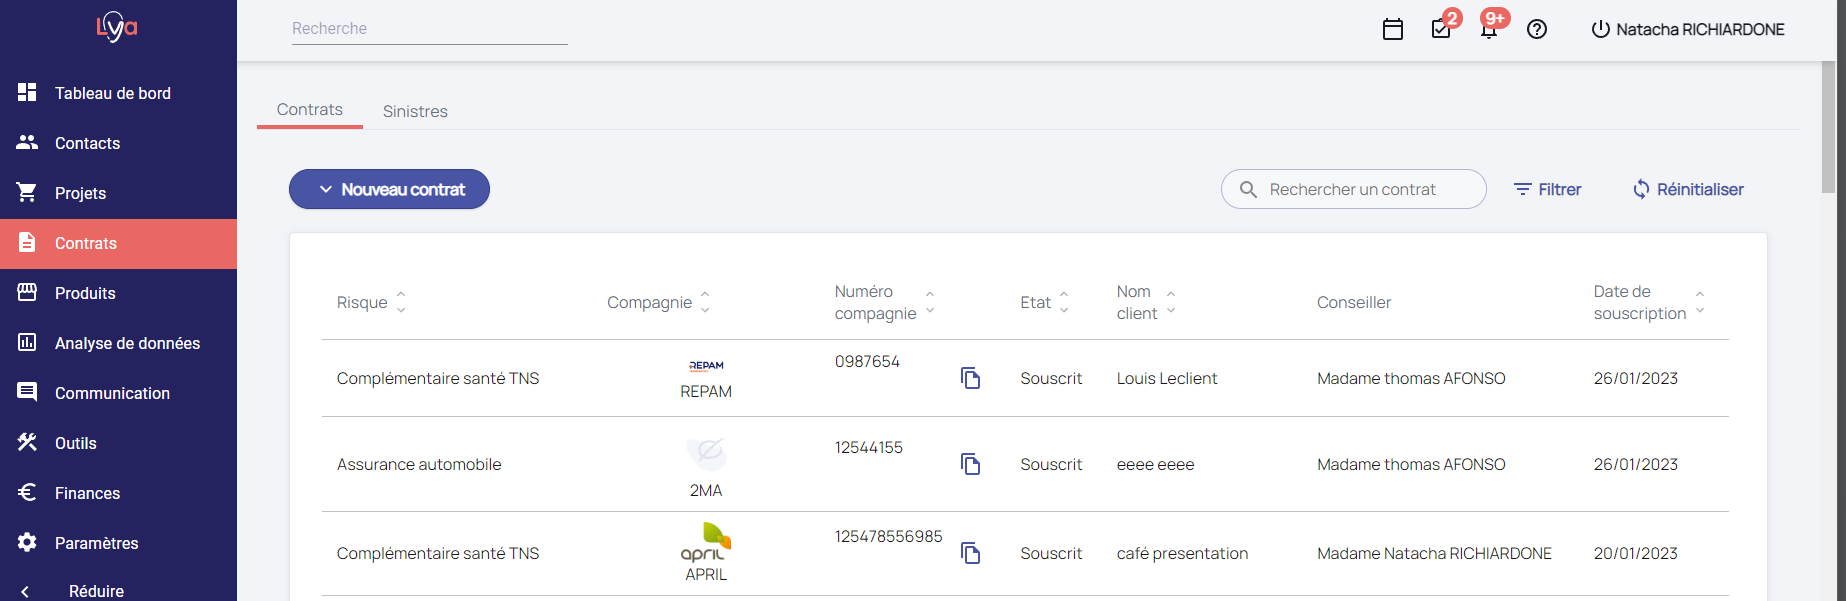Click the help question mark icon

point(1537,29)
